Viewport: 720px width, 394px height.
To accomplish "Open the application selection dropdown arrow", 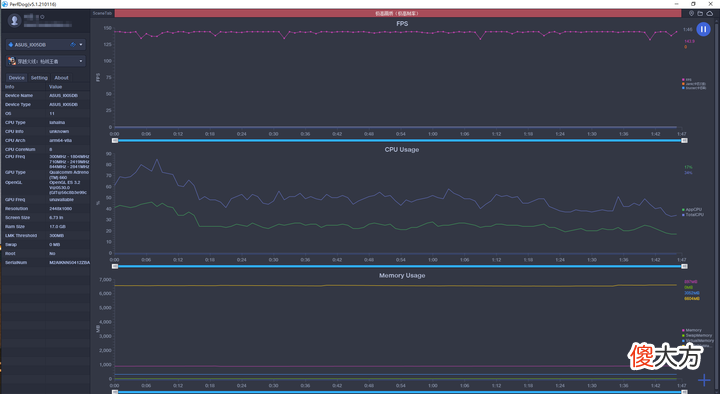I will [x=81, y=61].
